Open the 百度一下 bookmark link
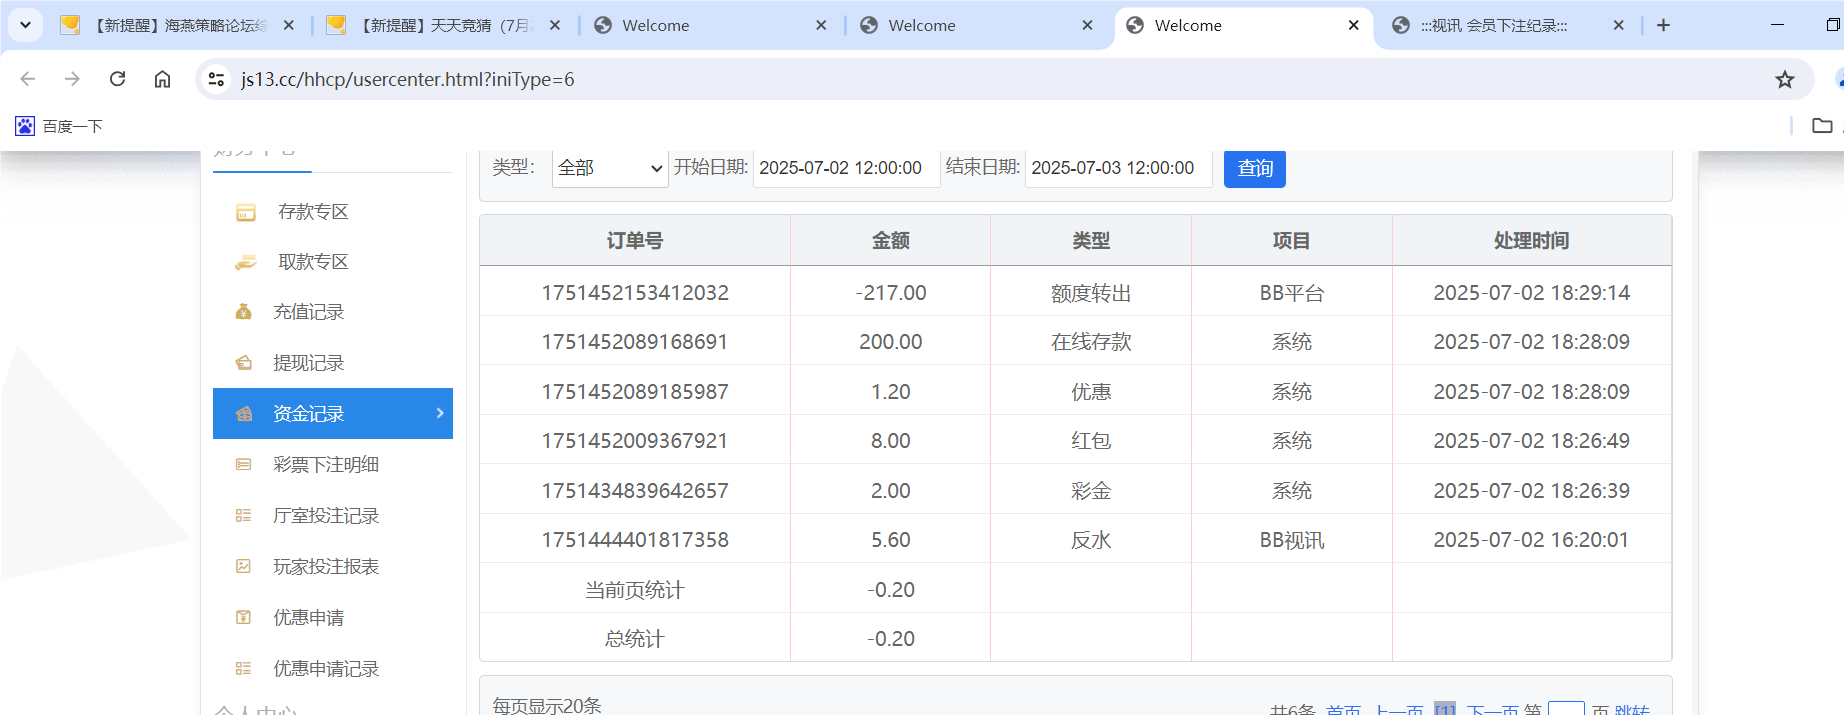The width and height of the screenshot is (1844, 715). 60,126
